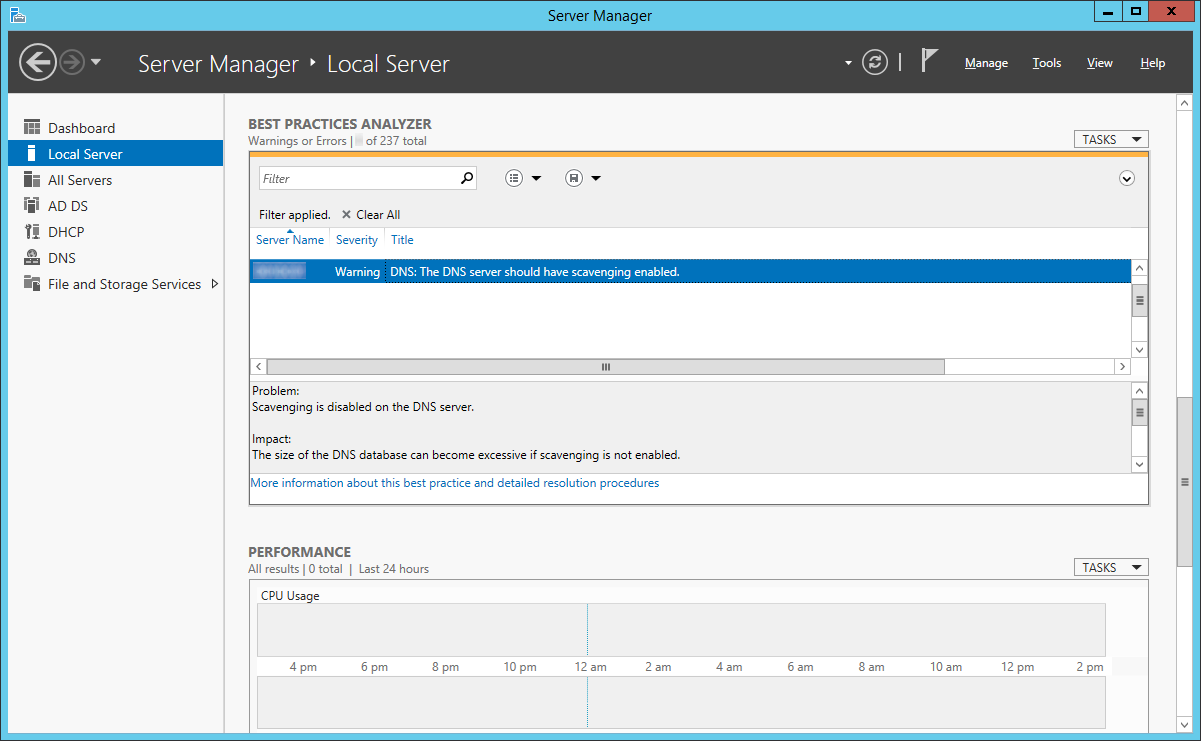The image size is (1201, 741).
Task: Click the Refresh icon in header
Action: pos(875,63)
